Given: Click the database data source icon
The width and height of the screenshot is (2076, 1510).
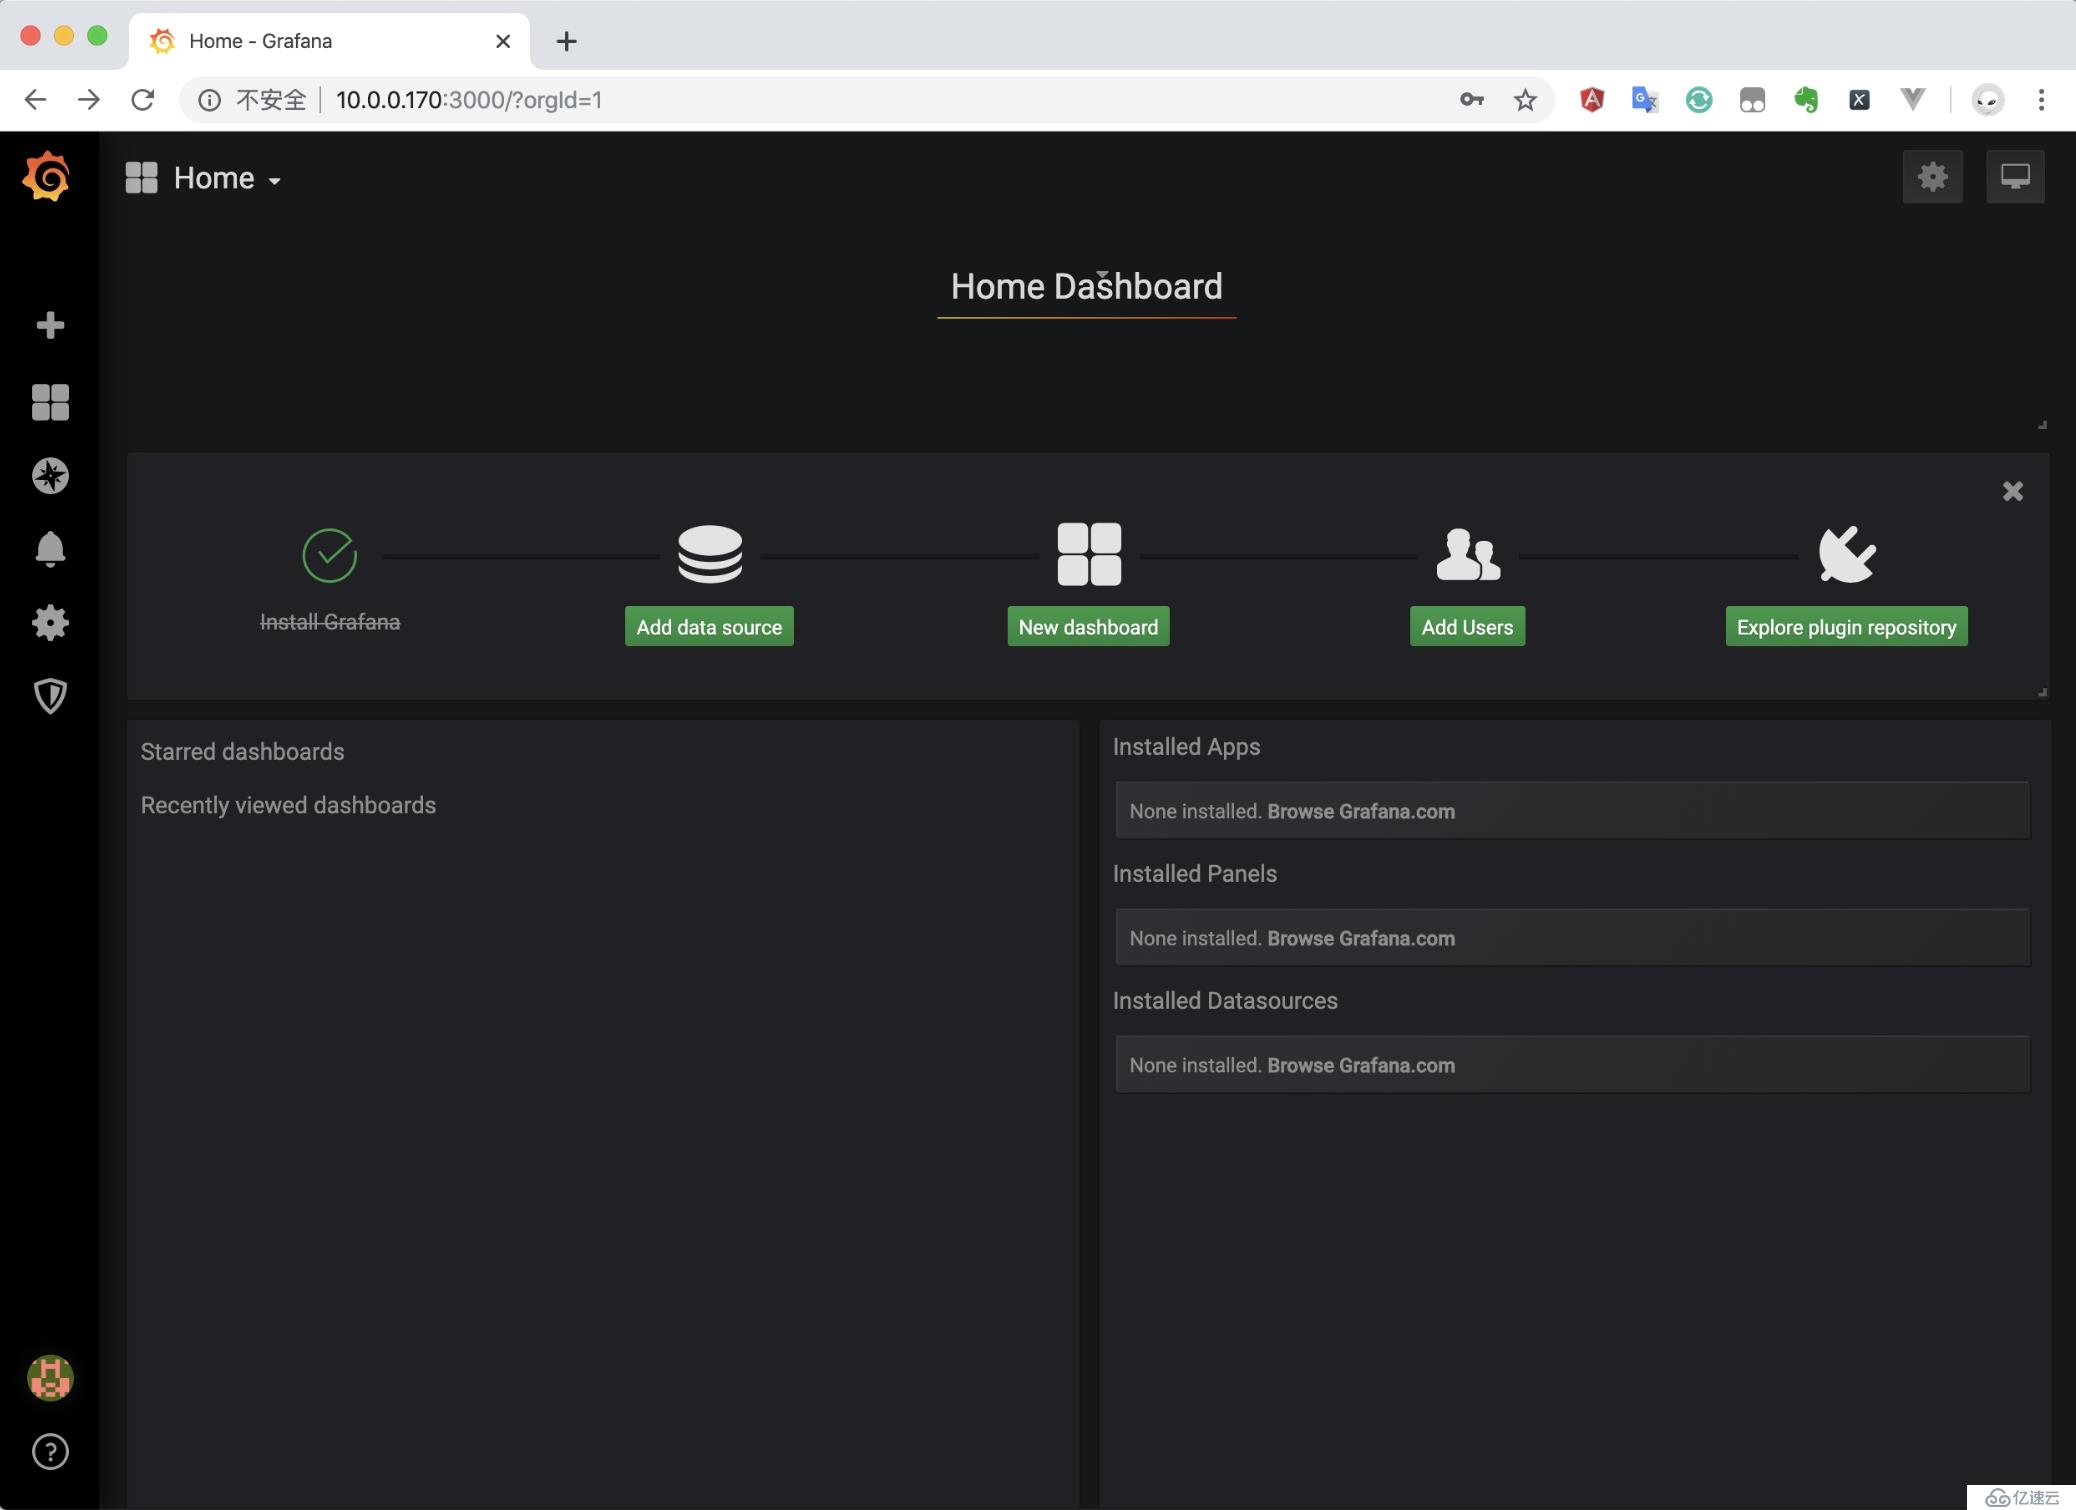Looking at the screenshot, I should click(710, 554).
